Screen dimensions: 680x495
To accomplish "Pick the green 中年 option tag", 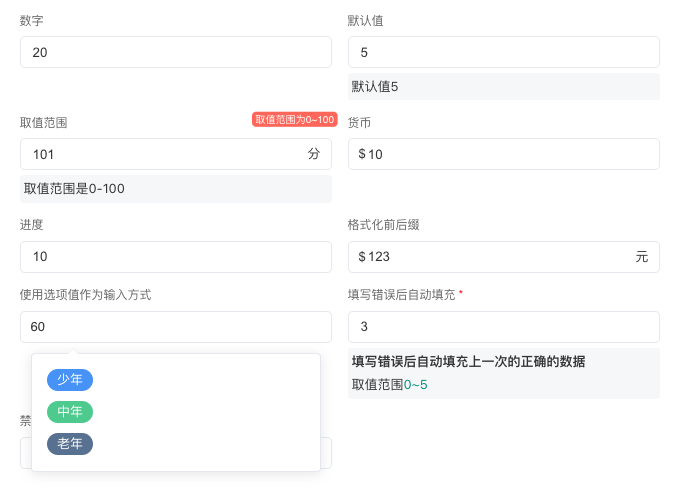I will pyautogui.click(x=70, y=412).
